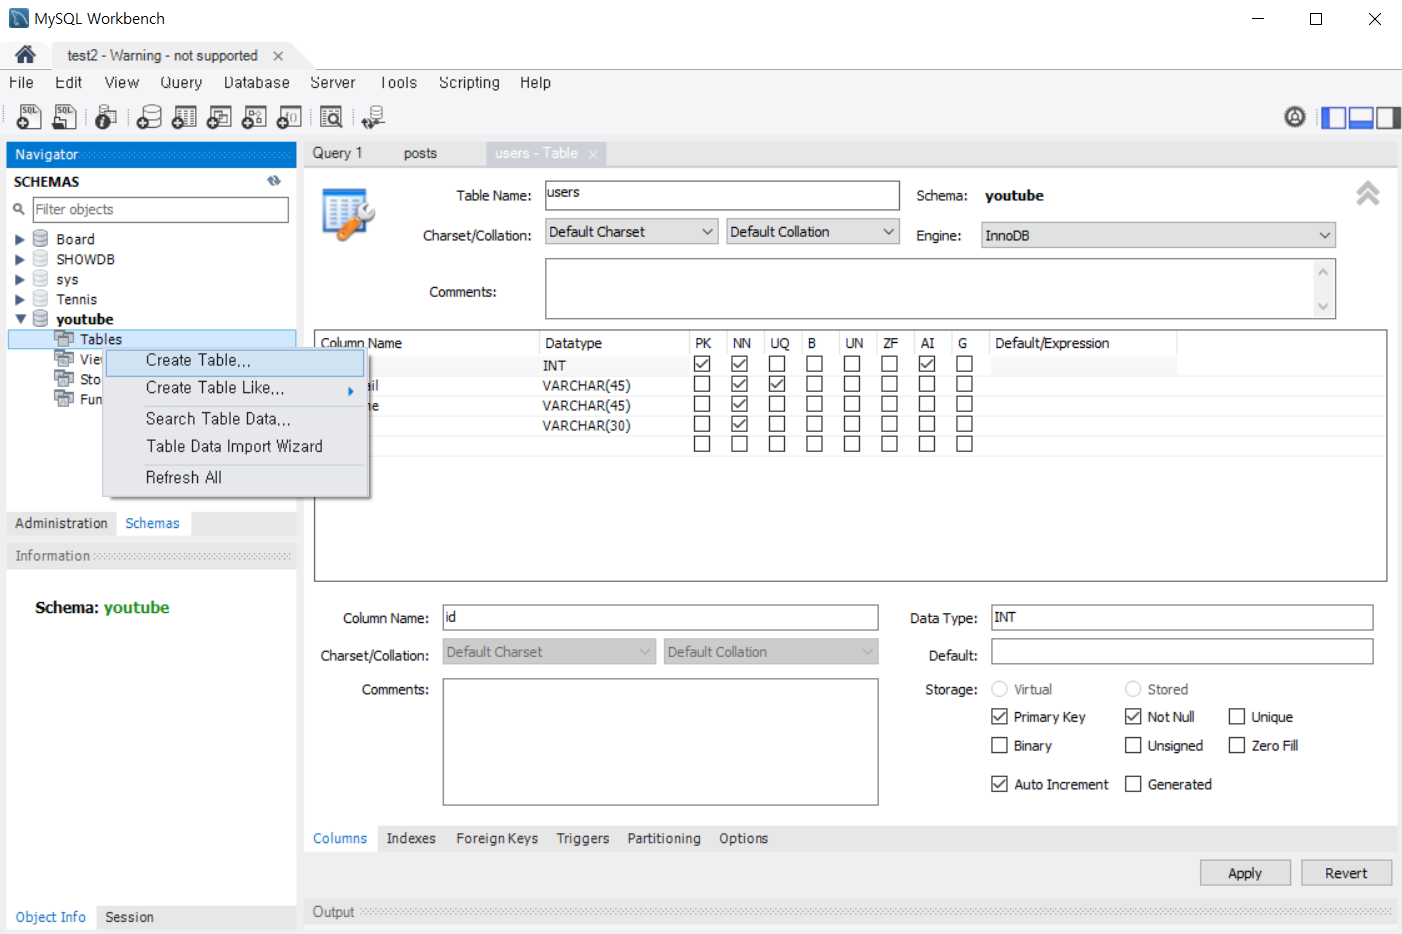Expand the SHOWDB schema tree arrow
The height and width of the screenshot is (934, 1402).
click(x=19, y=259)
